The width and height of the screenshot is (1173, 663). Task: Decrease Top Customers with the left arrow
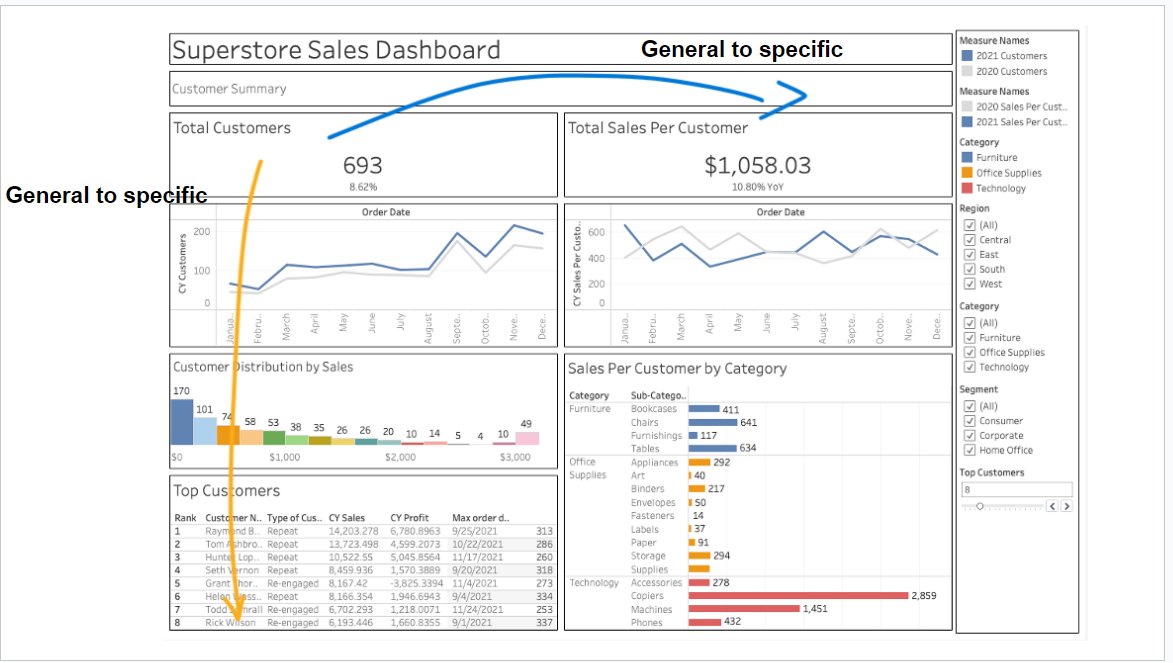tap(1052, 507)
